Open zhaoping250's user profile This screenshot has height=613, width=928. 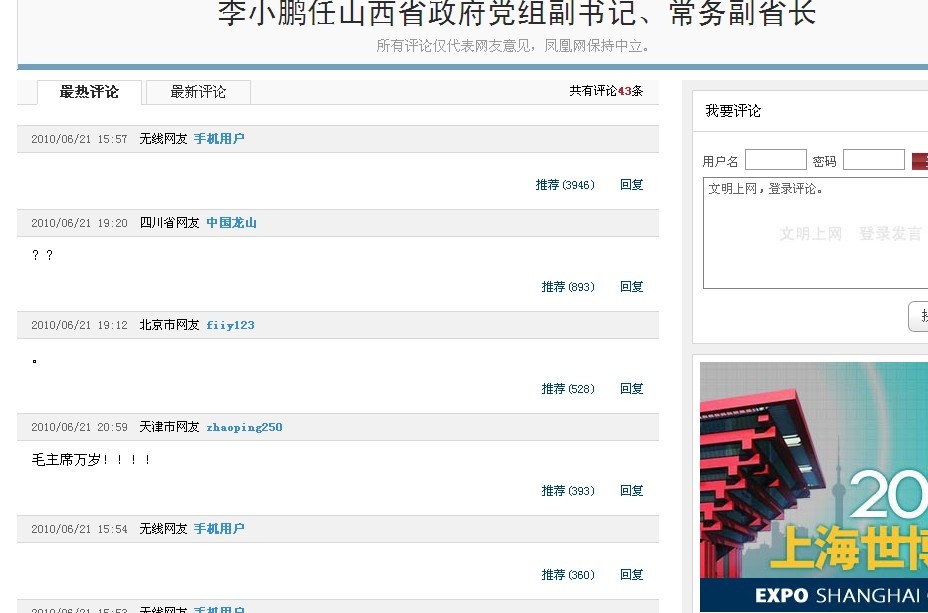click(x=244, y=427)
